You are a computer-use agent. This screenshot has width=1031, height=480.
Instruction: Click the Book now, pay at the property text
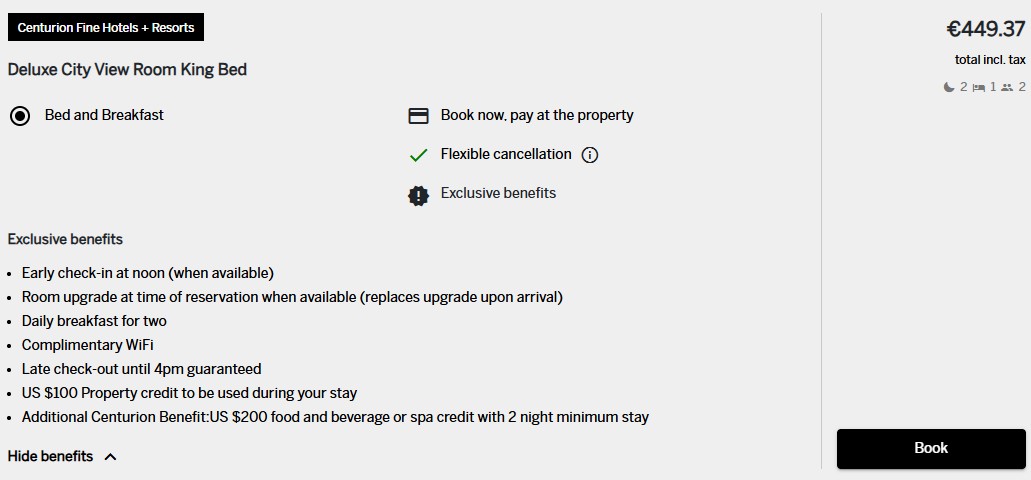coord(537,116)
